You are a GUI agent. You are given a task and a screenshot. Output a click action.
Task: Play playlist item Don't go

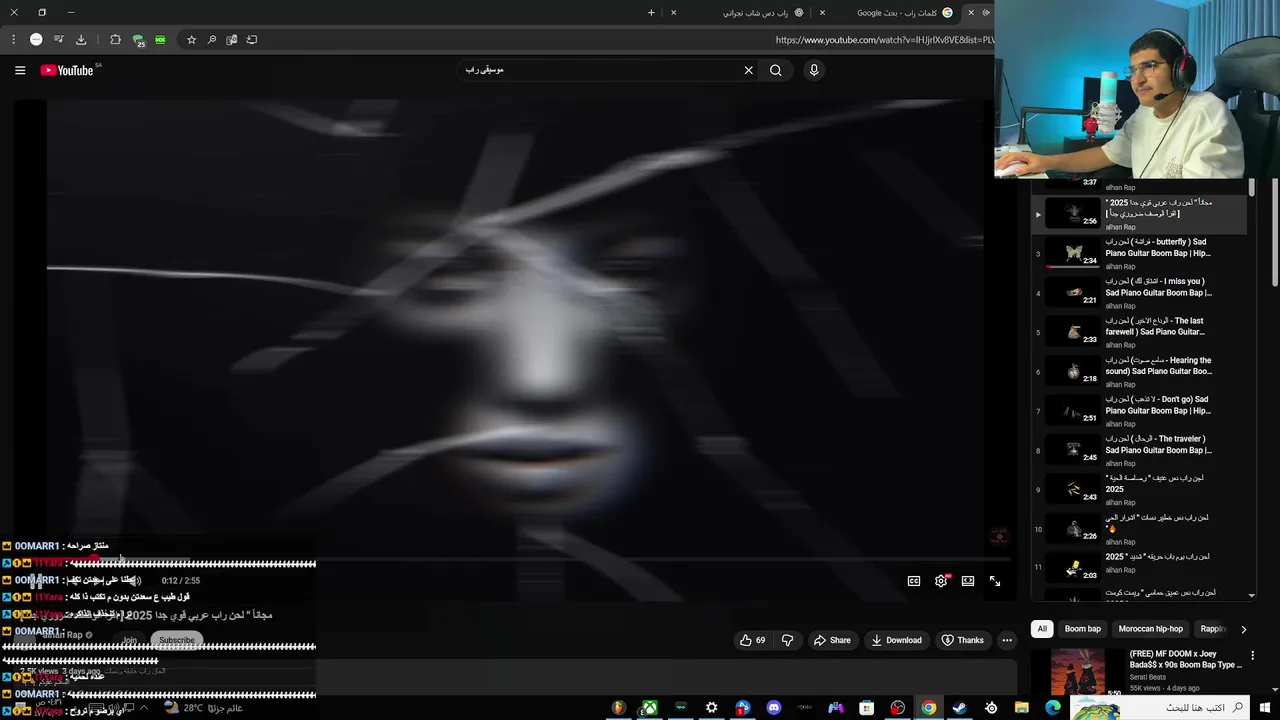1140,409
